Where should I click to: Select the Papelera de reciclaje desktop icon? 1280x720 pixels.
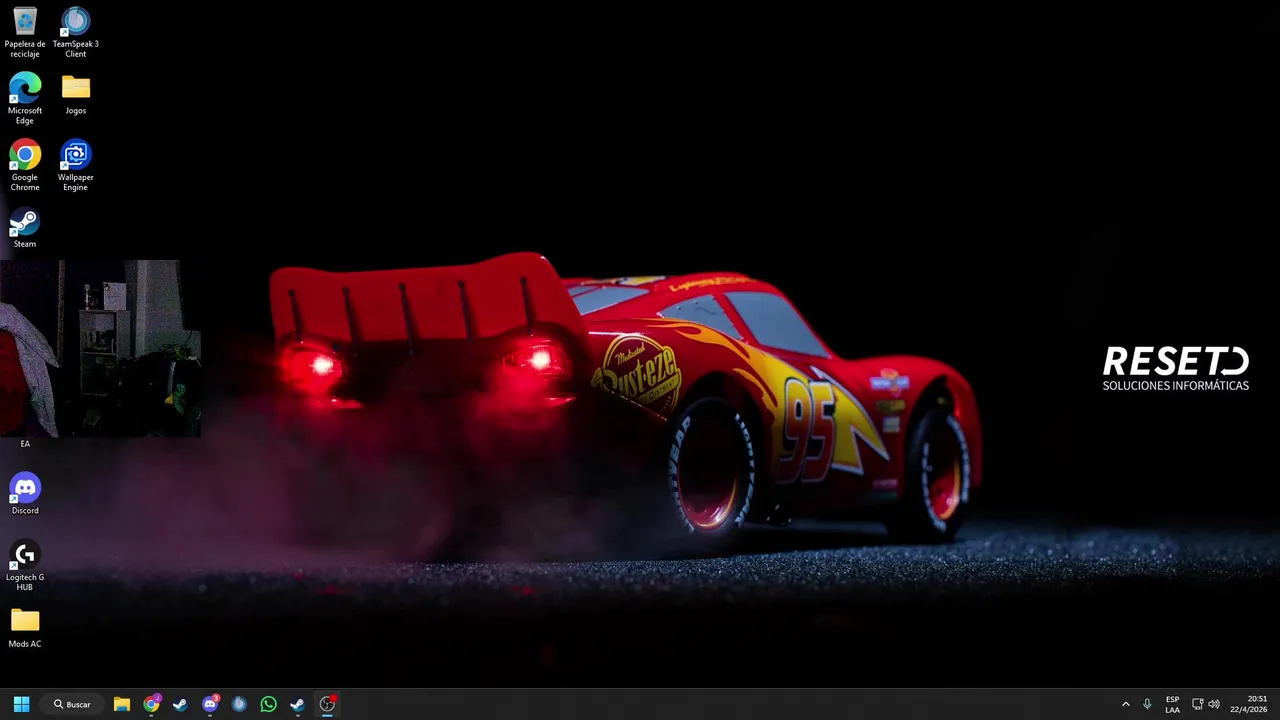(25, 32)
